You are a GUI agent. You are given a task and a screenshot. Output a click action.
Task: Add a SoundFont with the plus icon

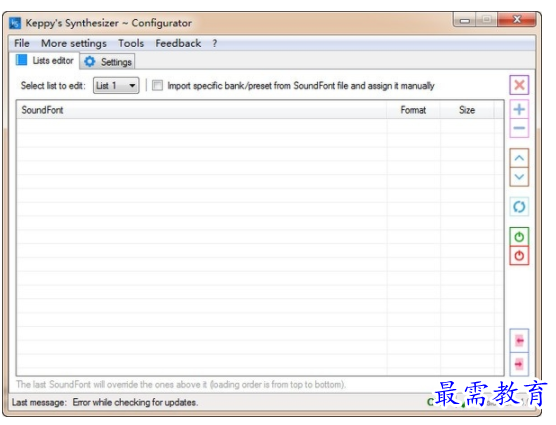519,109
